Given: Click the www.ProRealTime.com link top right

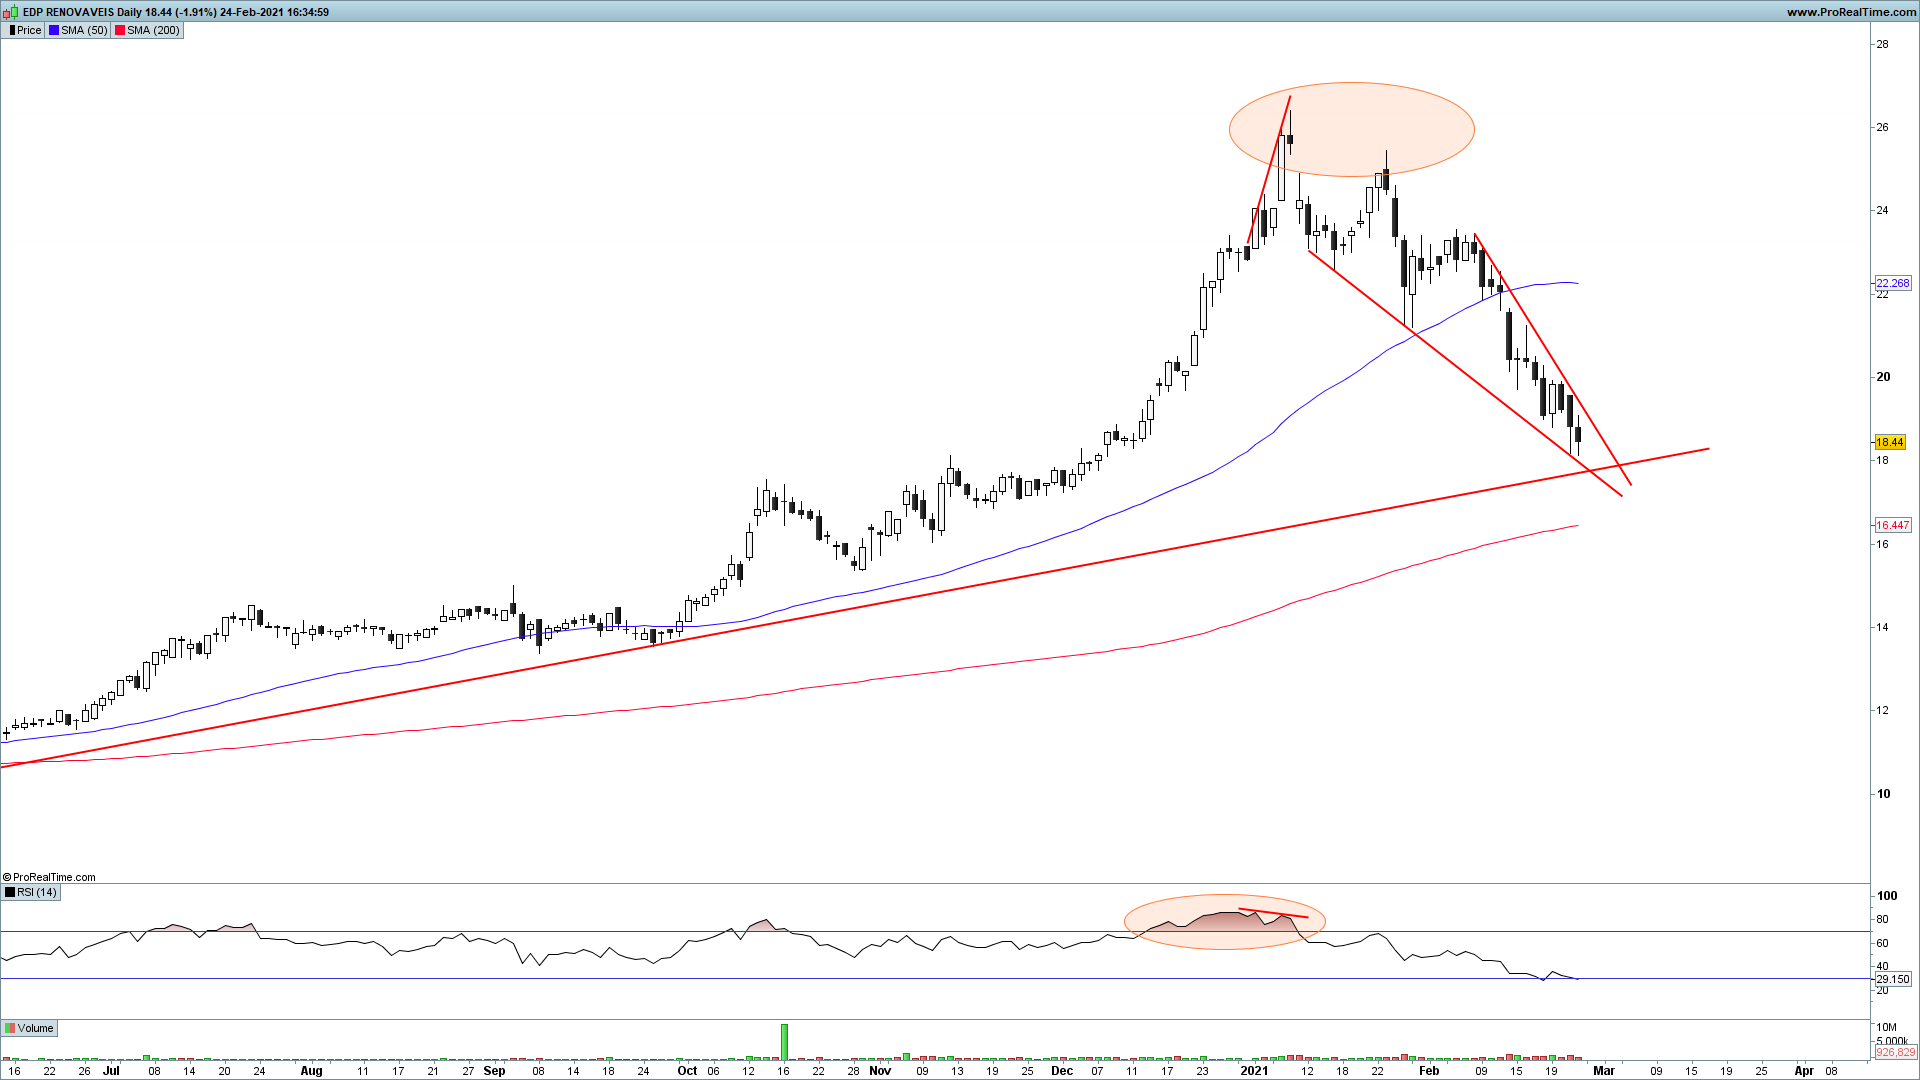Looking at the screenshot, I should click(1851, 12).
